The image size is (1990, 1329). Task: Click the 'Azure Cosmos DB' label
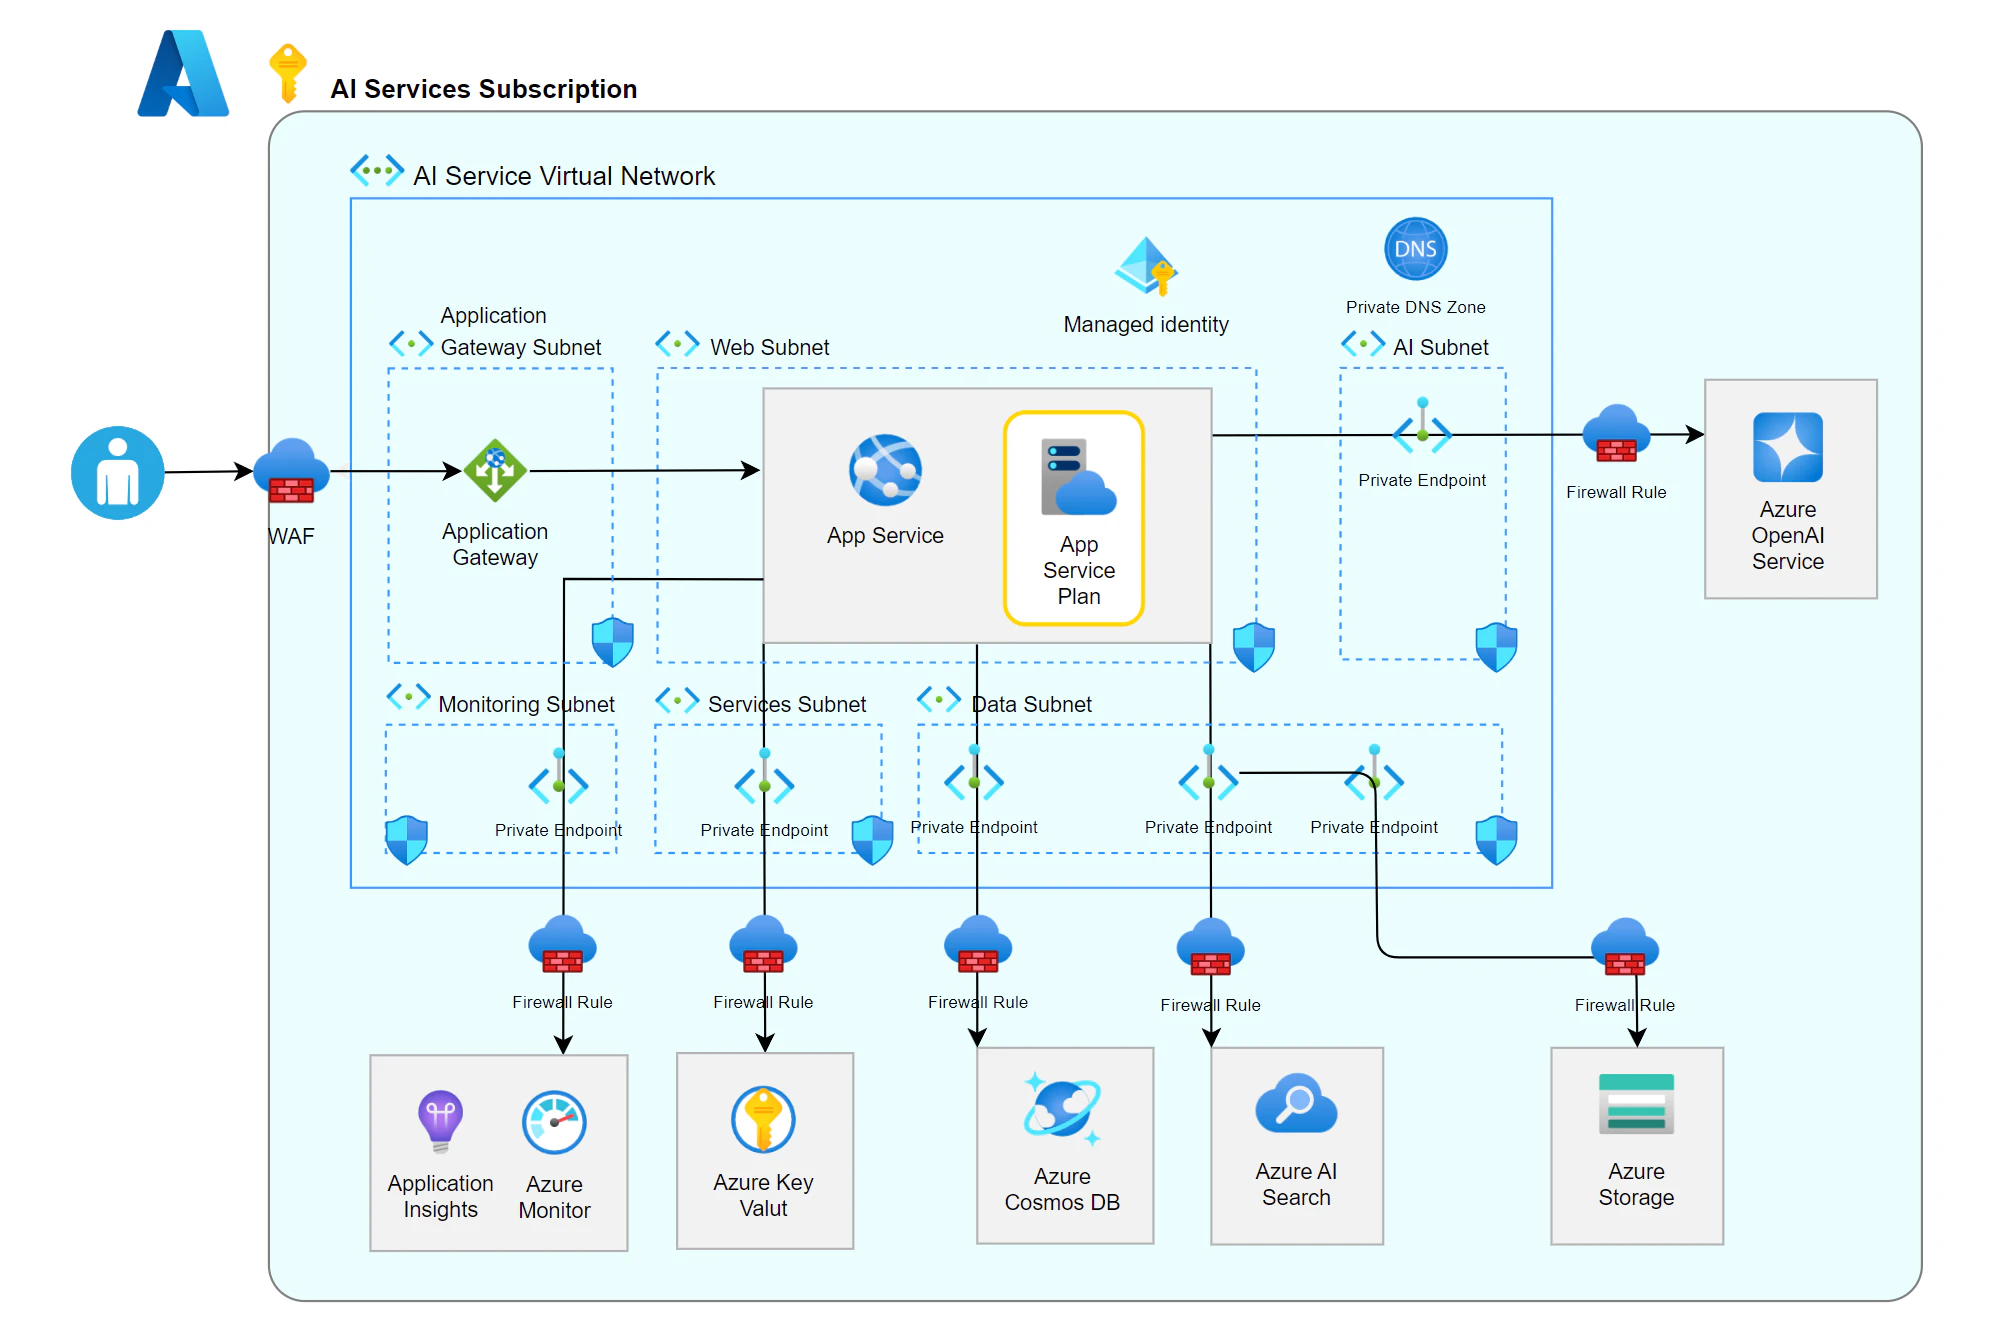coord(1062,1189)
